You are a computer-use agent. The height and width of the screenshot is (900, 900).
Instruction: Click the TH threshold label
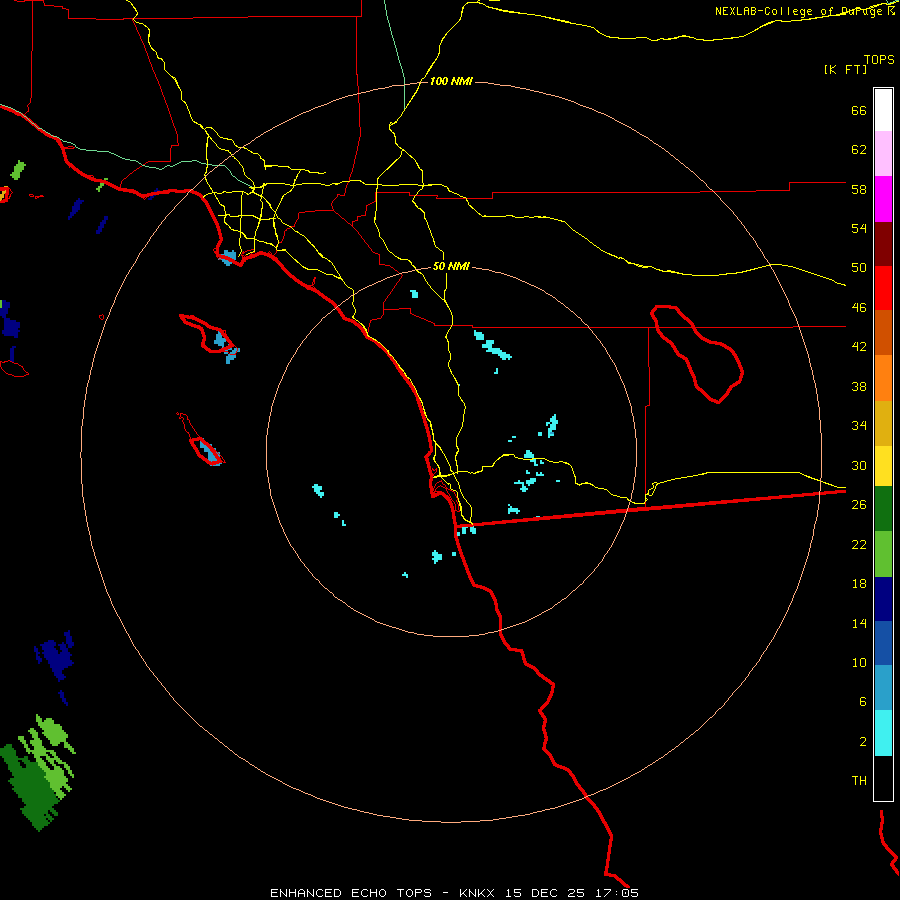click(x=859, y=781)
